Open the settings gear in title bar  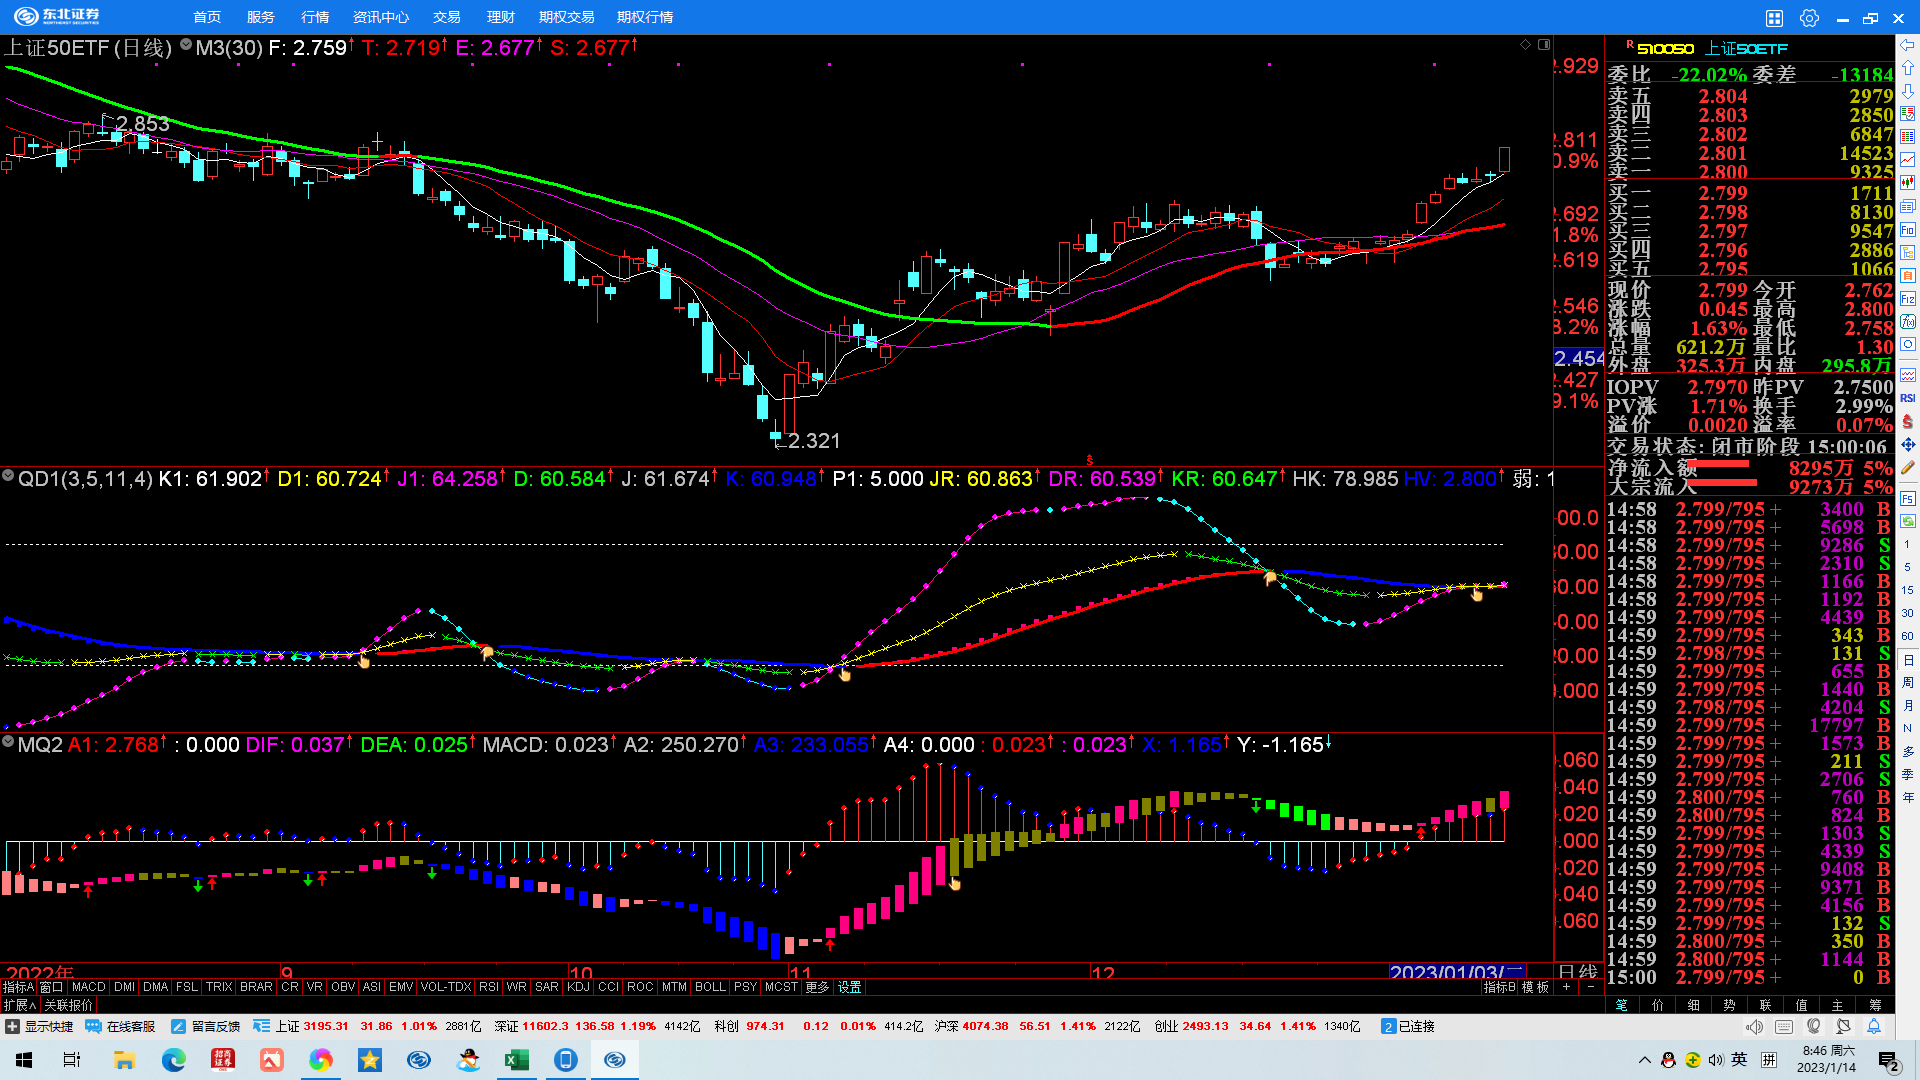point(1809,18)
